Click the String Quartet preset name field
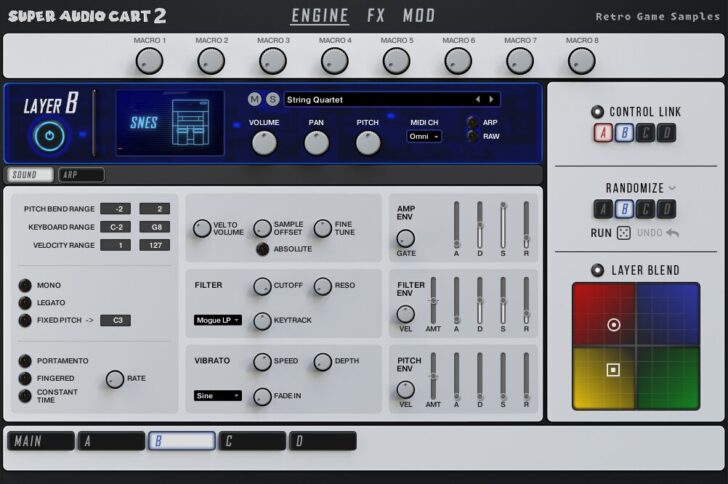 click(x=378, y=99)
